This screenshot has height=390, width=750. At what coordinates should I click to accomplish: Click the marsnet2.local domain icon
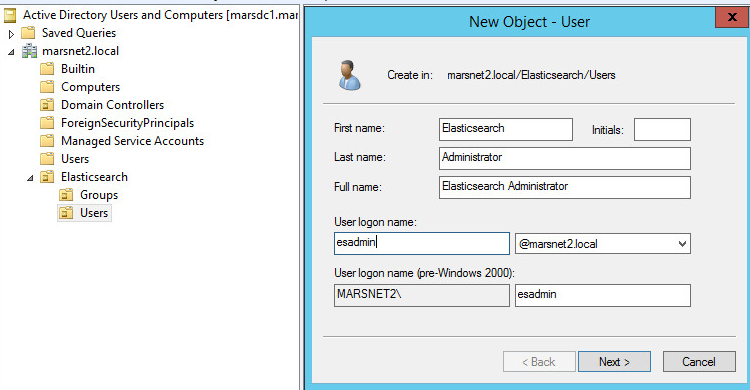pyautogui.click(x=29, y=51)
